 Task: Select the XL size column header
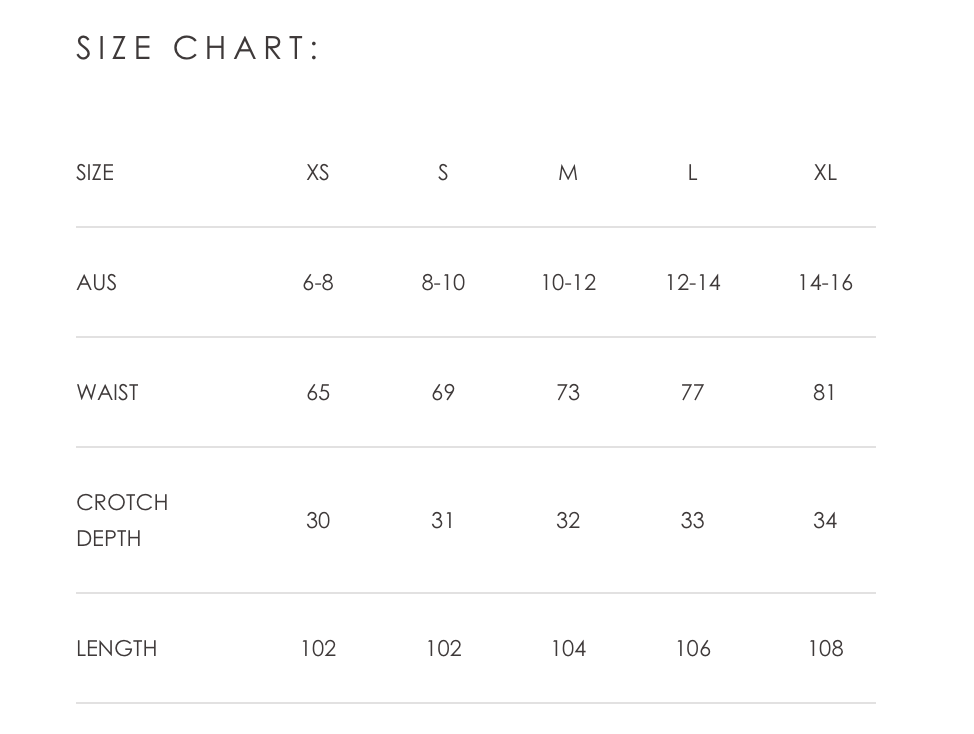(825, 173)
